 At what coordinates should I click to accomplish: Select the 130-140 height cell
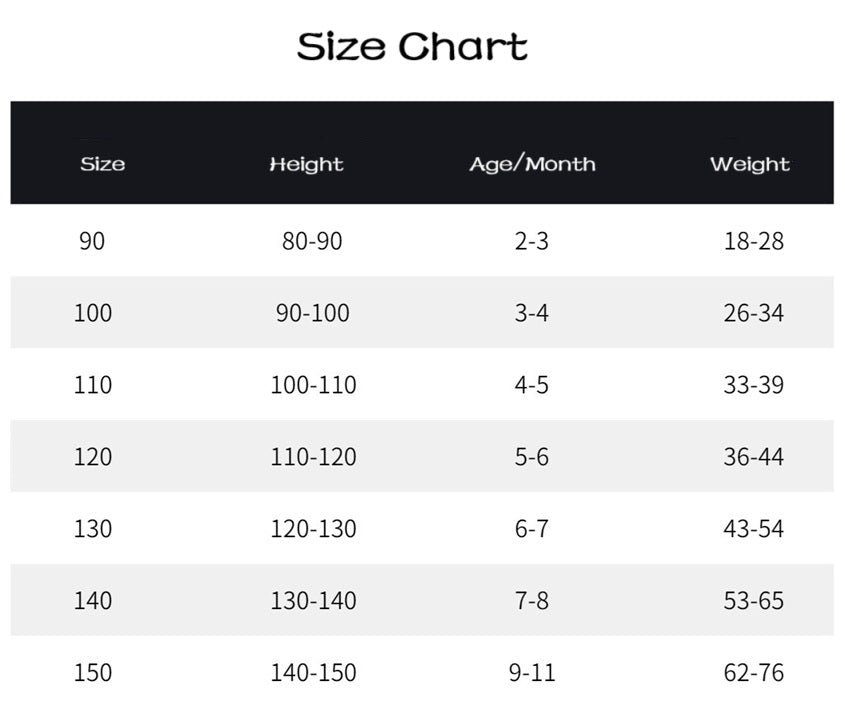click(313, 601)
